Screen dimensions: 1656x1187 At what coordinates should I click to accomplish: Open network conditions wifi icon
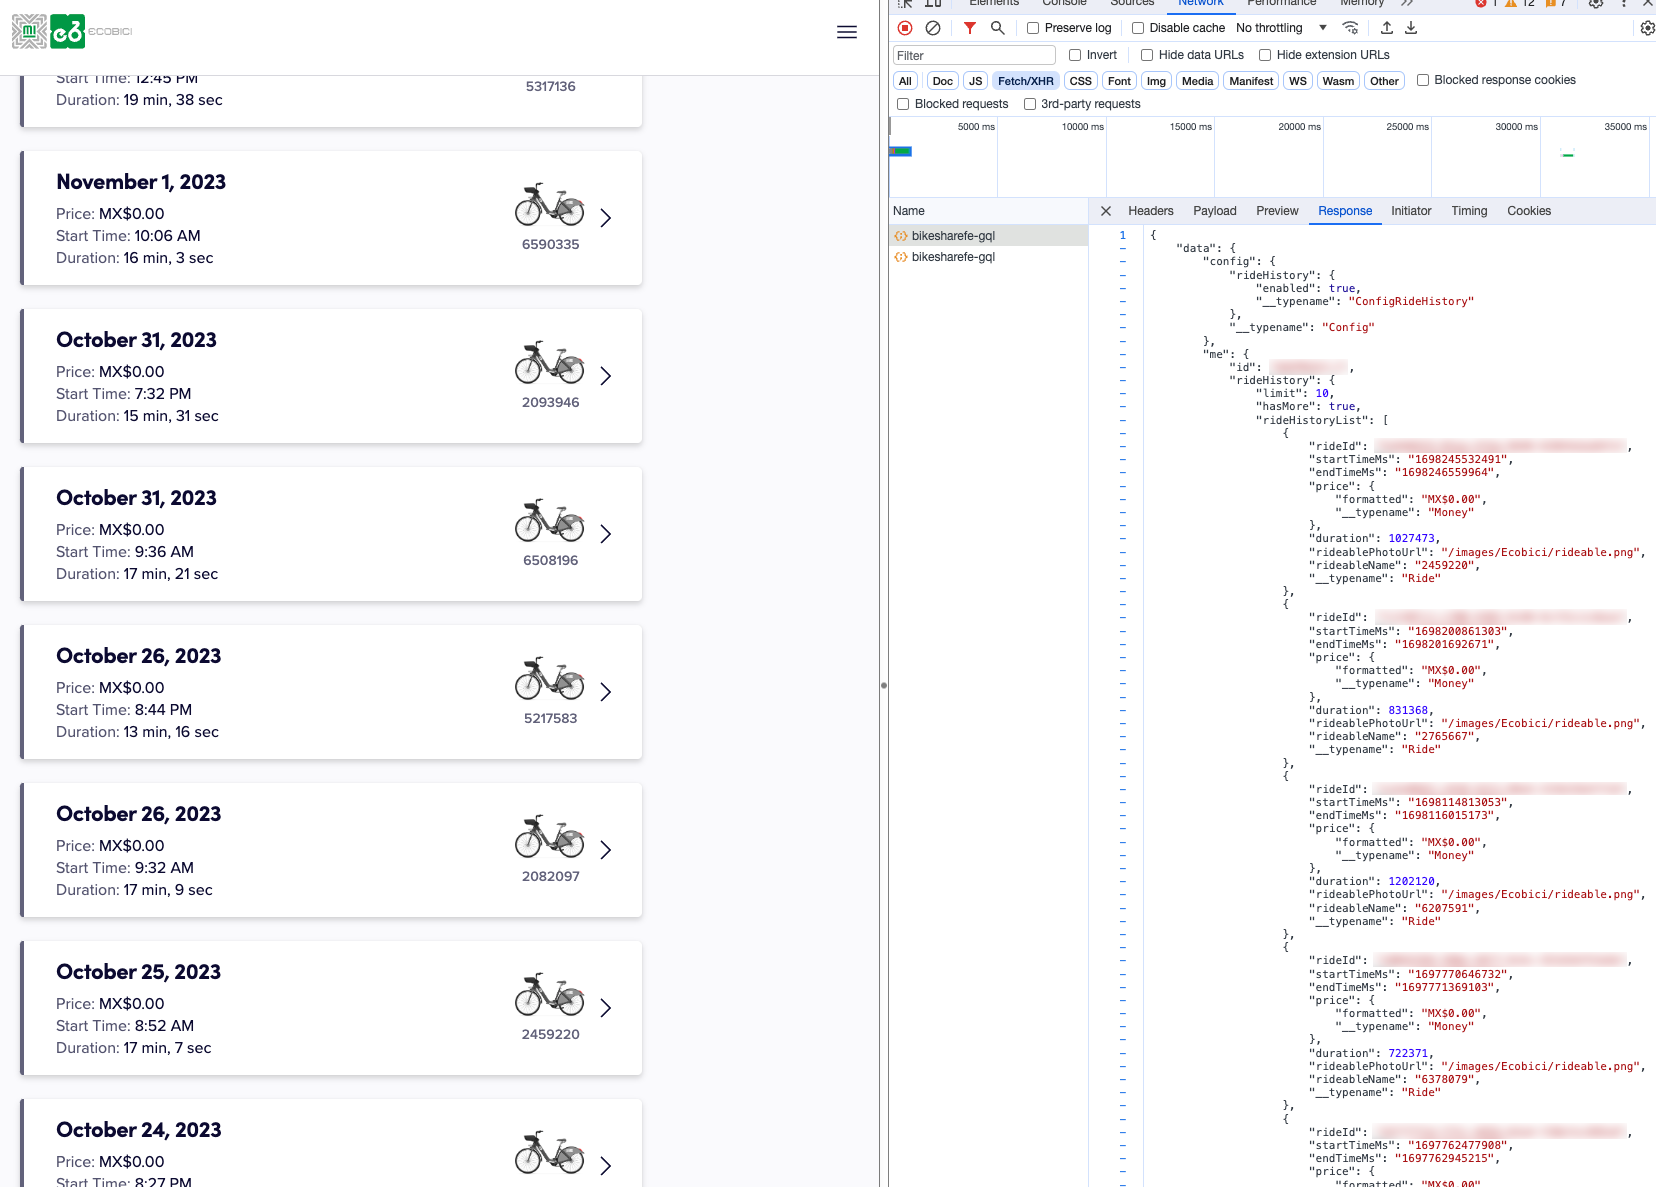click(1350, 28)
